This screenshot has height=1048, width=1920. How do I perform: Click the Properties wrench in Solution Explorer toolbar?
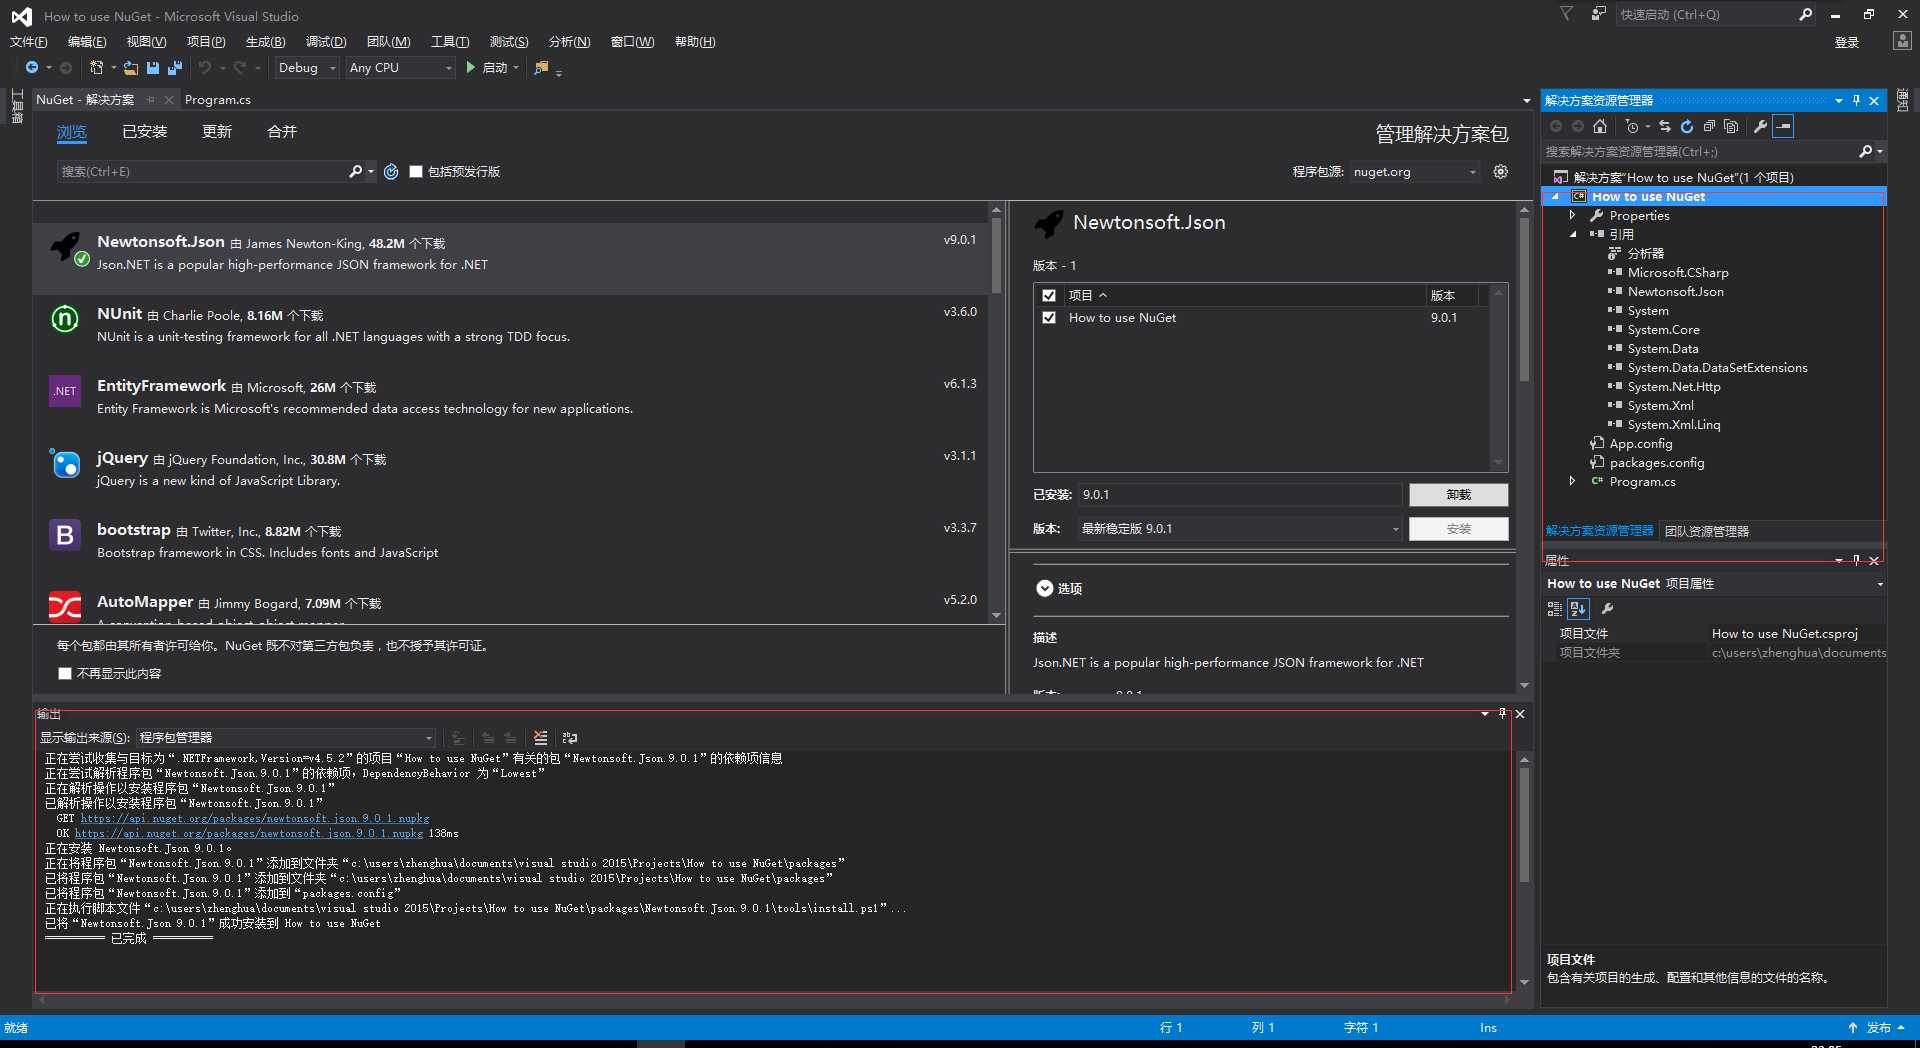[x=1761, y=126]
